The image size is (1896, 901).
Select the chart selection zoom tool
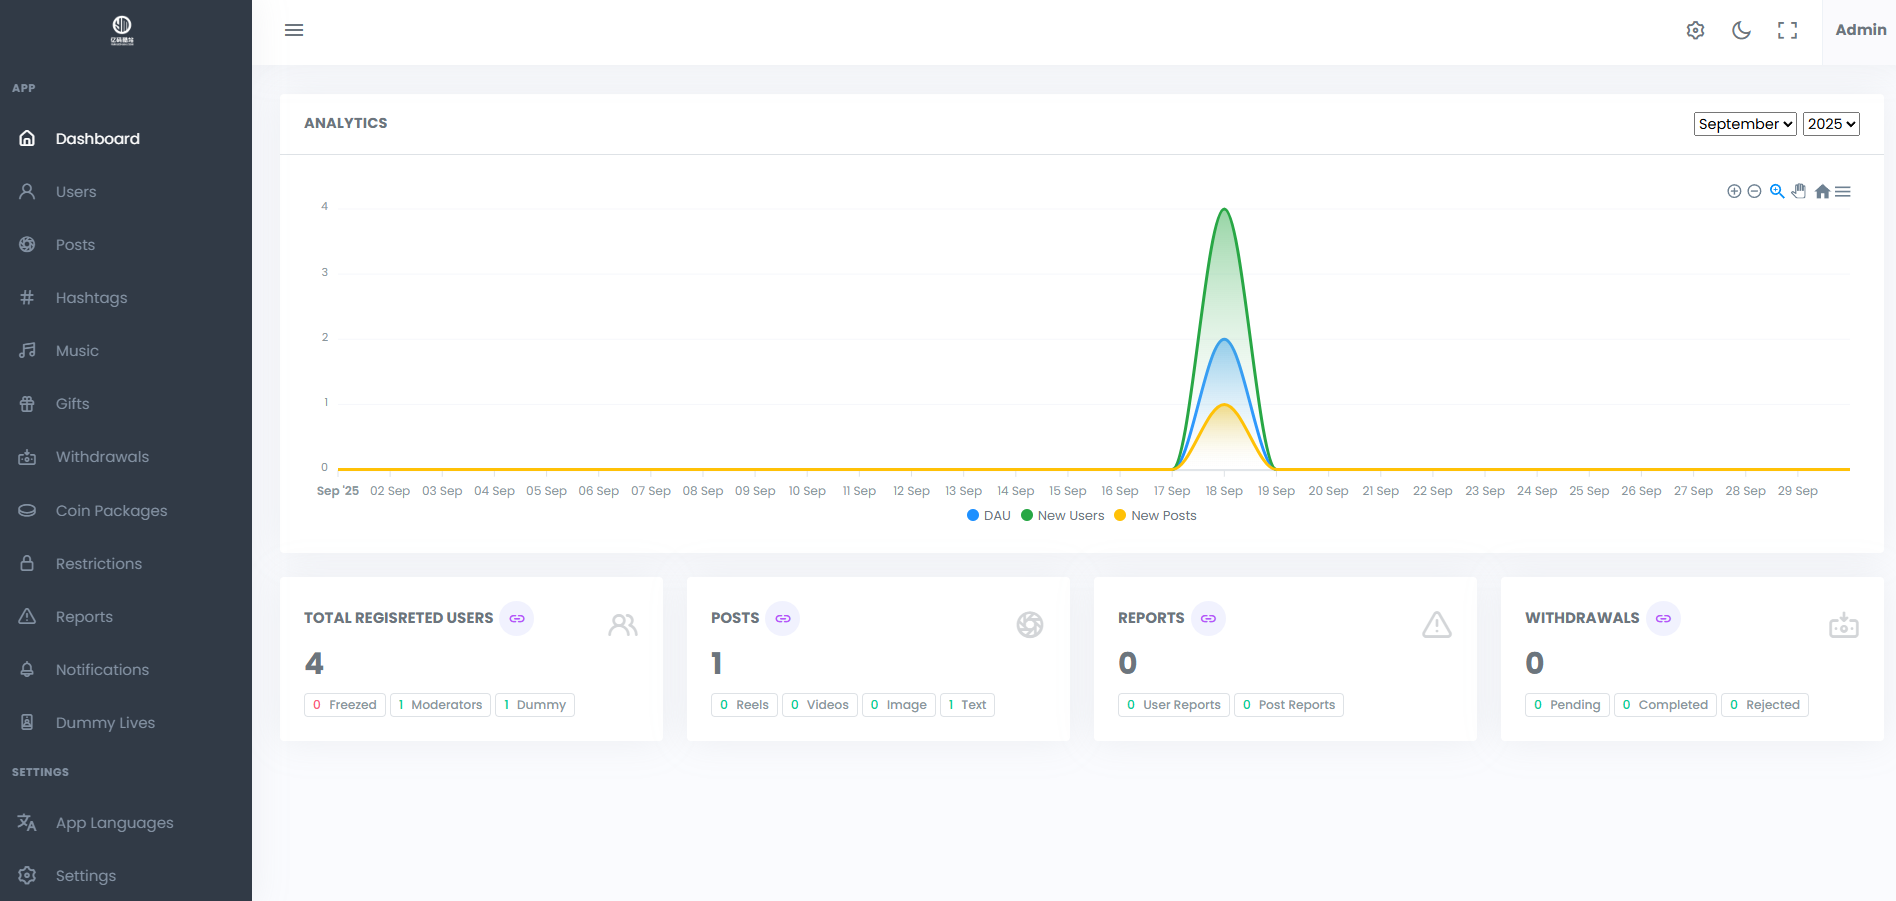click(1777, 191)
